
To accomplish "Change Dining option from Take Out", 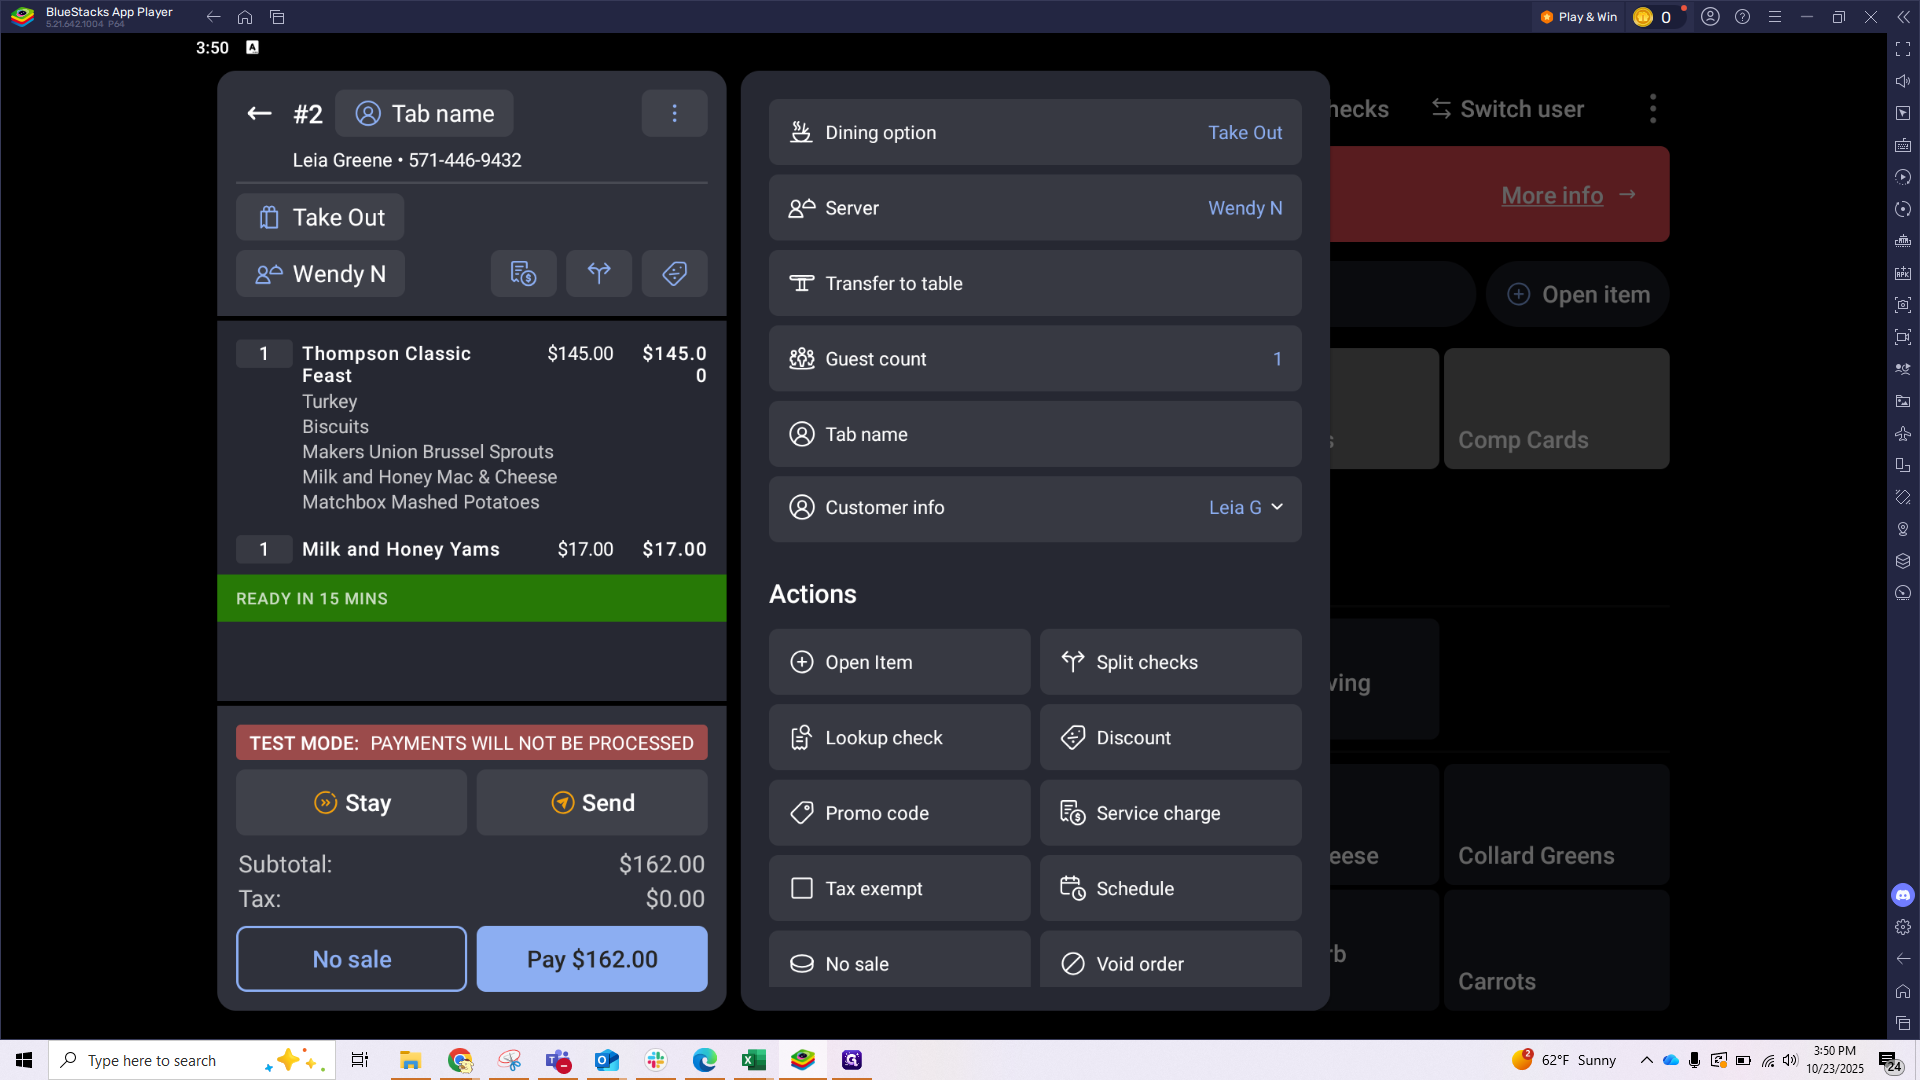I will pyautogui.click(x=1034, y=133).
